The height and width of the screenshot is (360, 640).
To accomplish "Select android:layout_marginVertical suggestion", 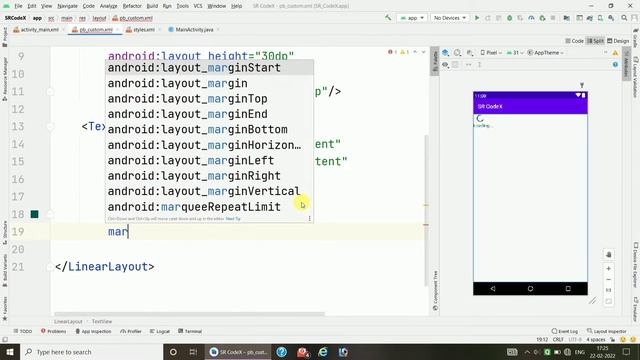I will tap(209, 191).
